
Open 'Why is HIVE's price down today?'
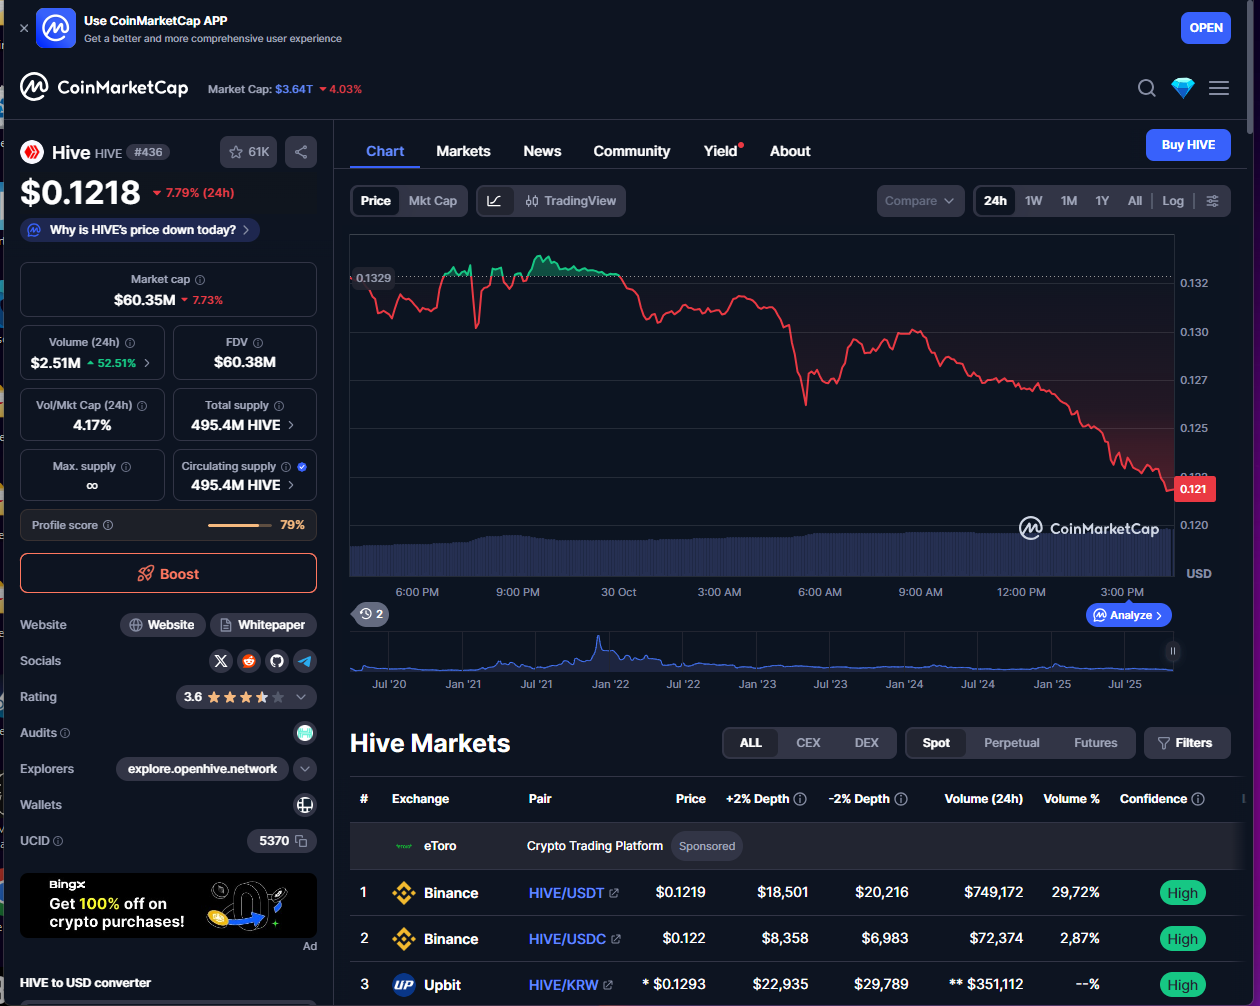[x=140, y=230]
